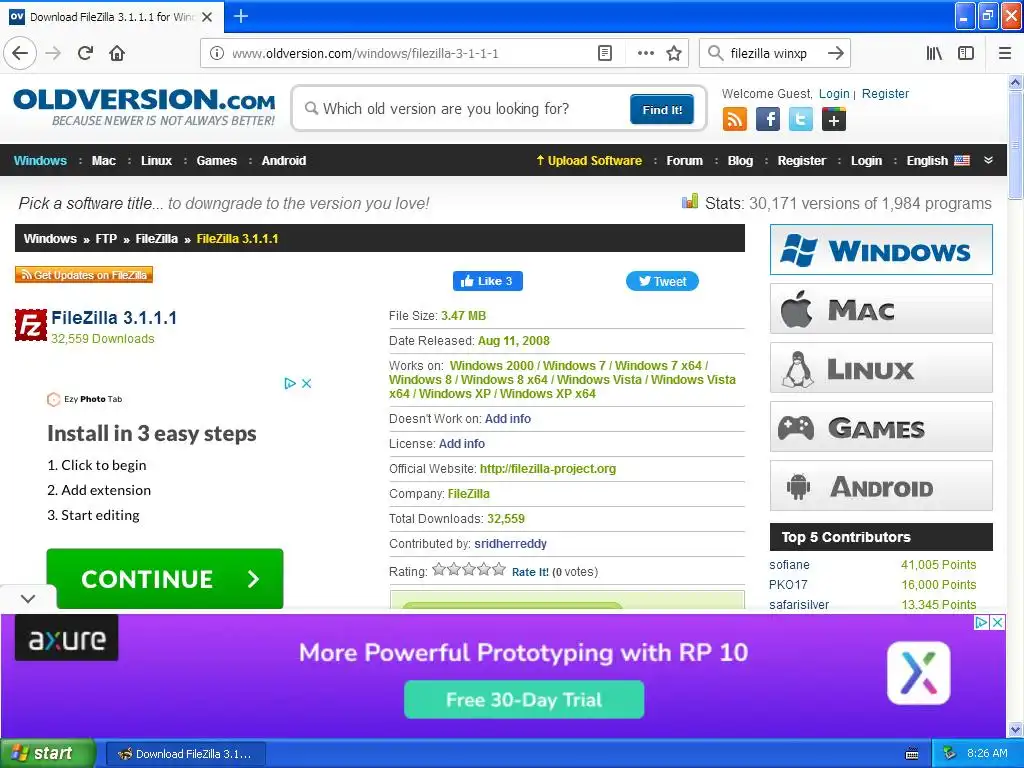Bookmark this page with the star
The width and height of the screenshot is (1024, 768).
674,53
